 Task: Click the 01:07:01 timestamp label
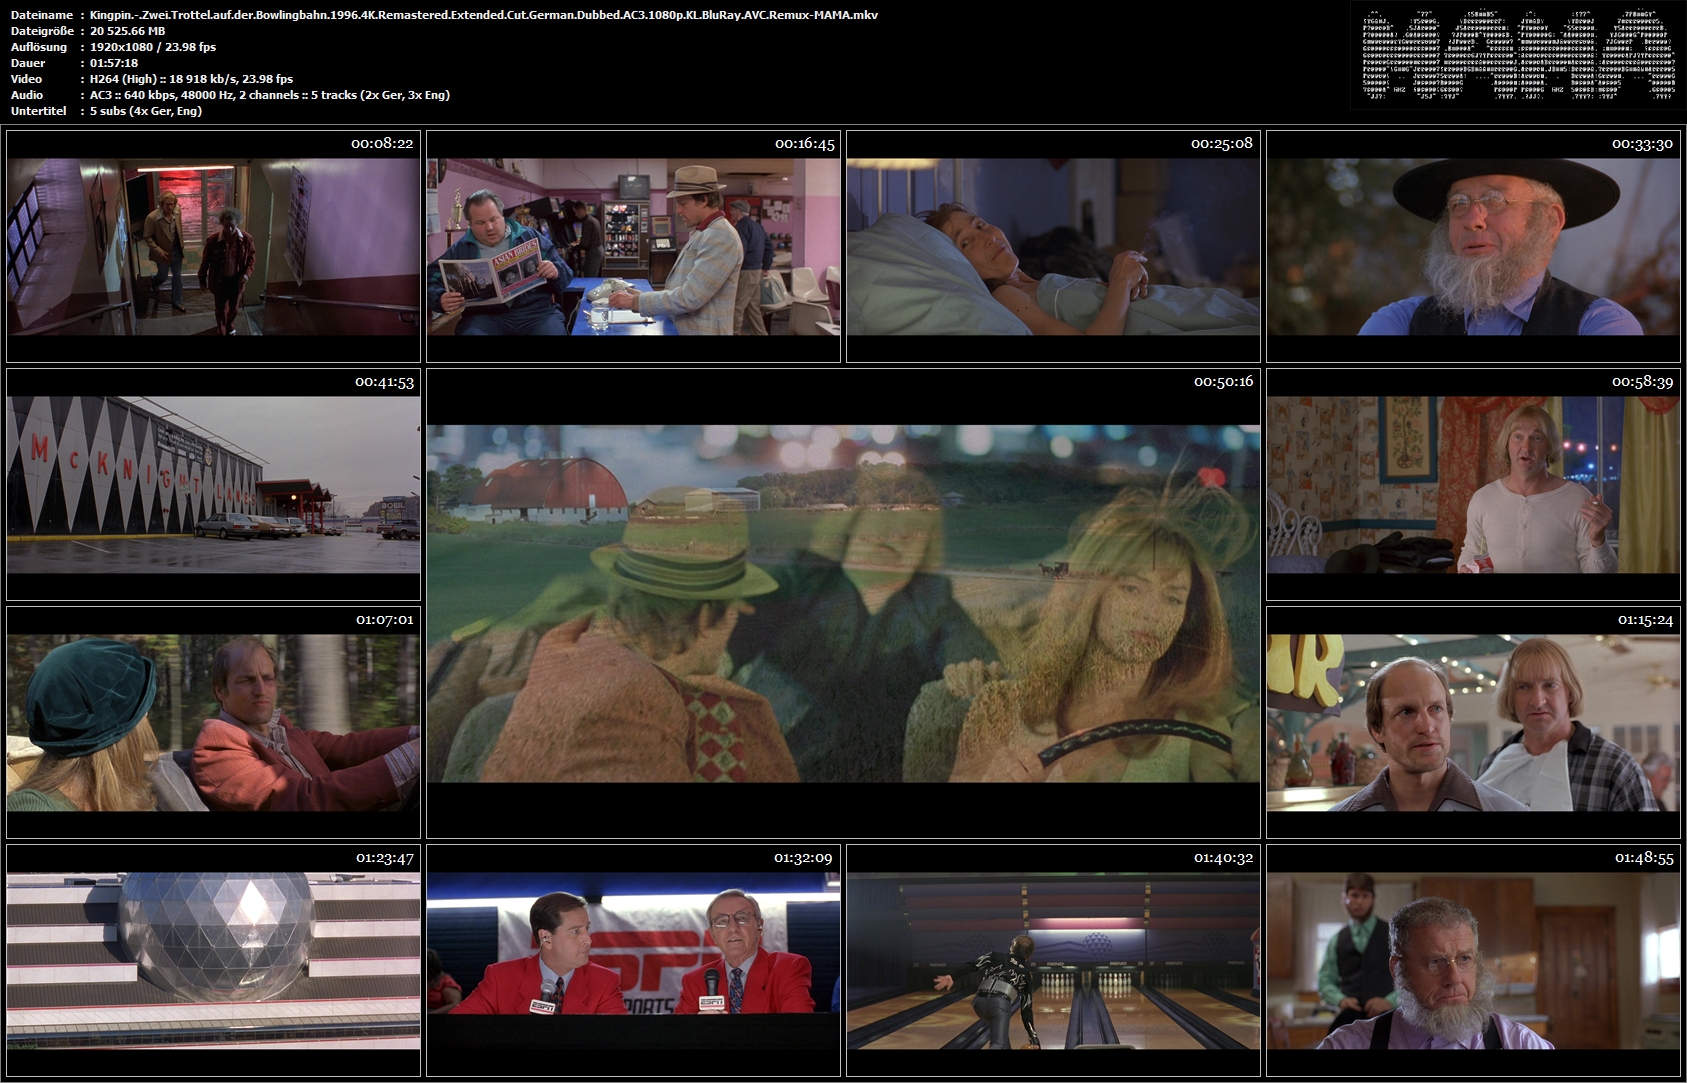[385, 620]
